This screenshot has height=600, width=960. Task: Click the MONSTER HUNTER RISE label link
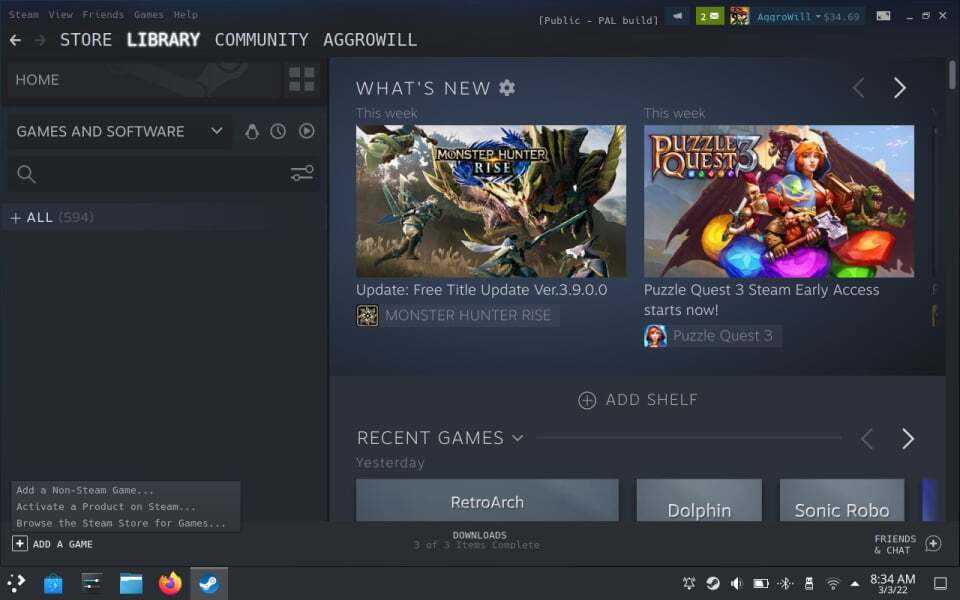[468, 315]
